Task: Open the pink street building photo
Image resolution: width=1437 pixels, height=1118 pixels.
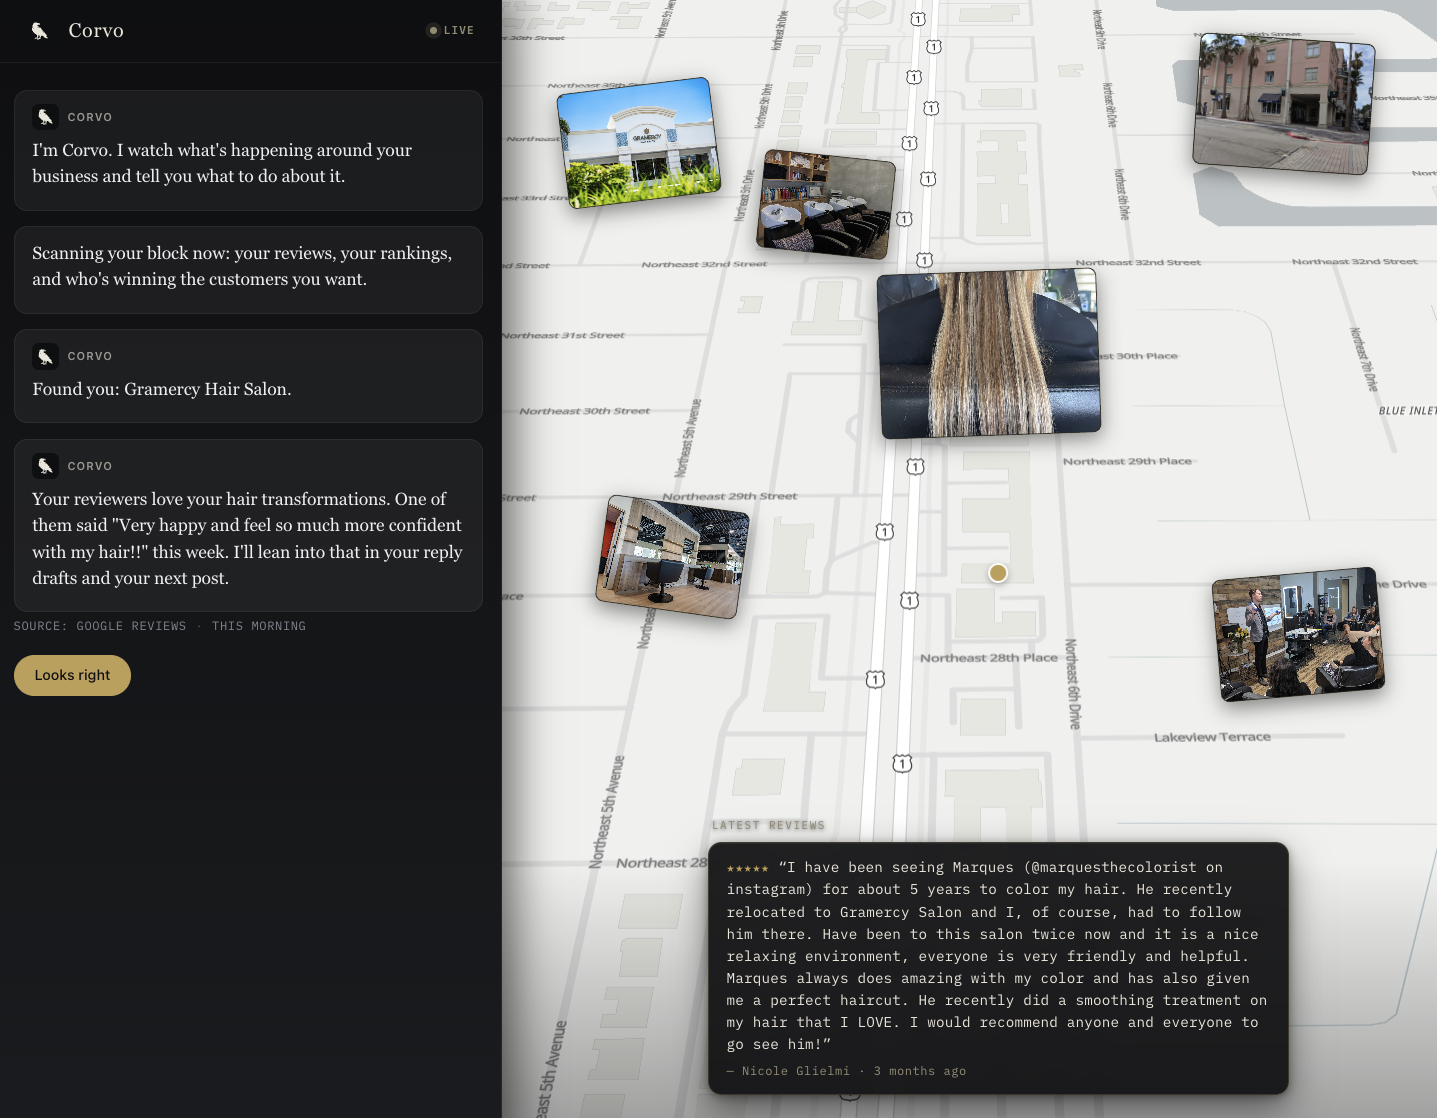Action: (x=1283, y=103)
